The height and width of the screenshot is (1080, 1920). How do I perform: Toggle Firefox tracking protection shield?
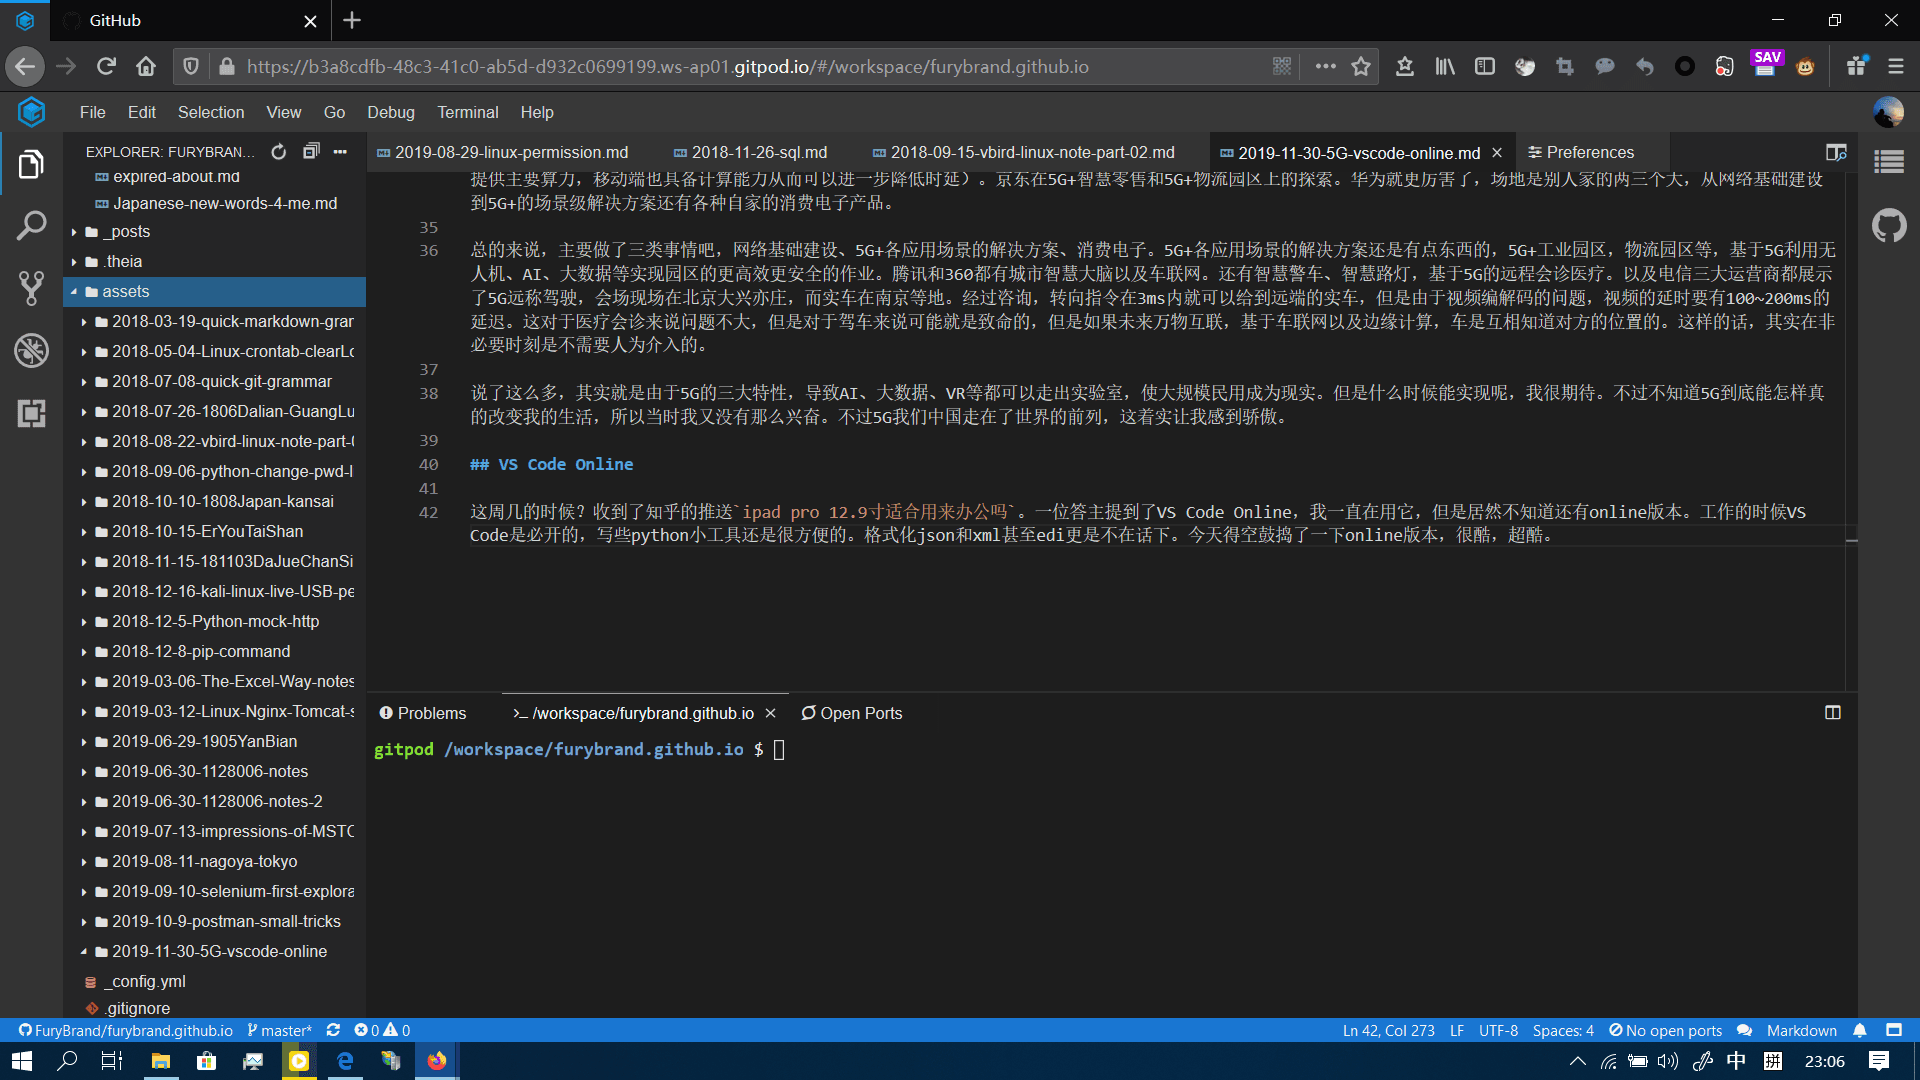[191, 66]
